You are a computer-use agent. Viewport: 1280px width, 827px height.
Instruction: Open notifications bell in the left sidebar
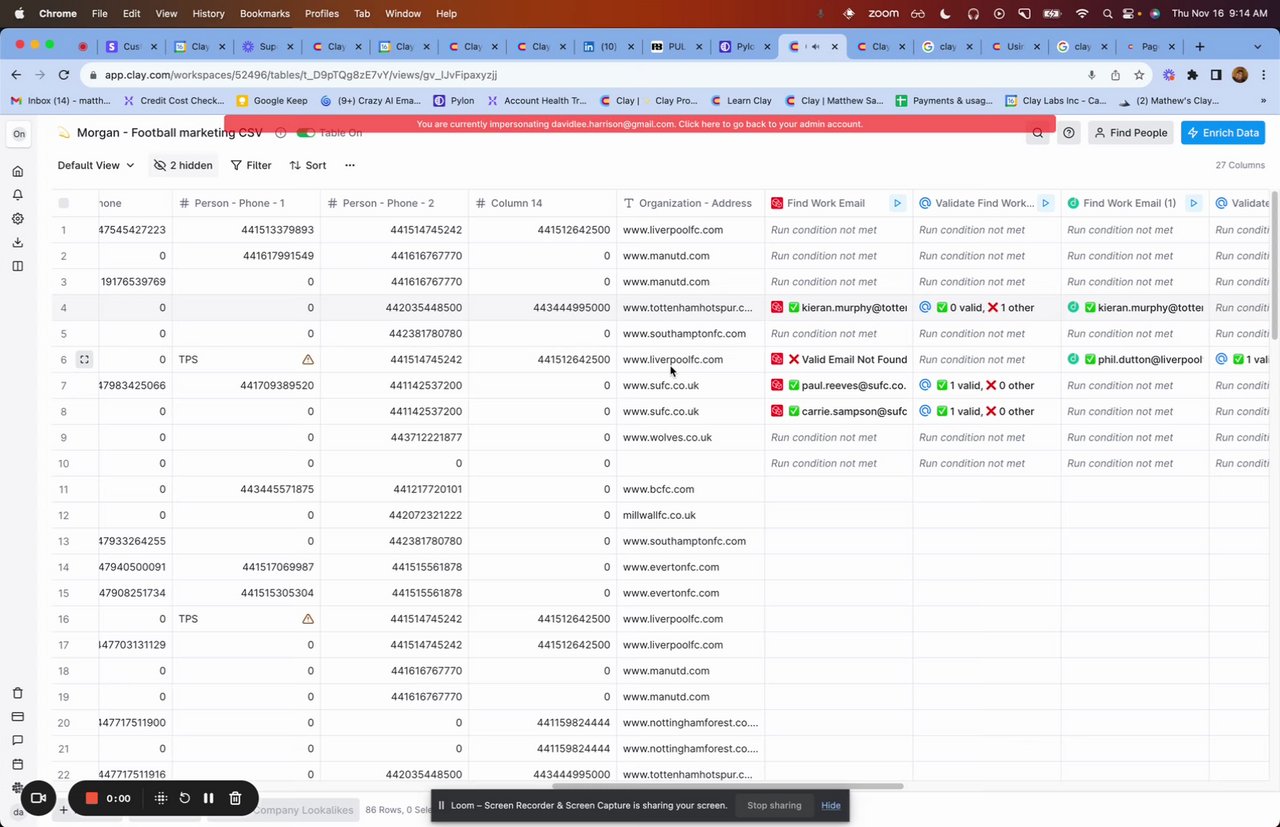click(18, 195)
